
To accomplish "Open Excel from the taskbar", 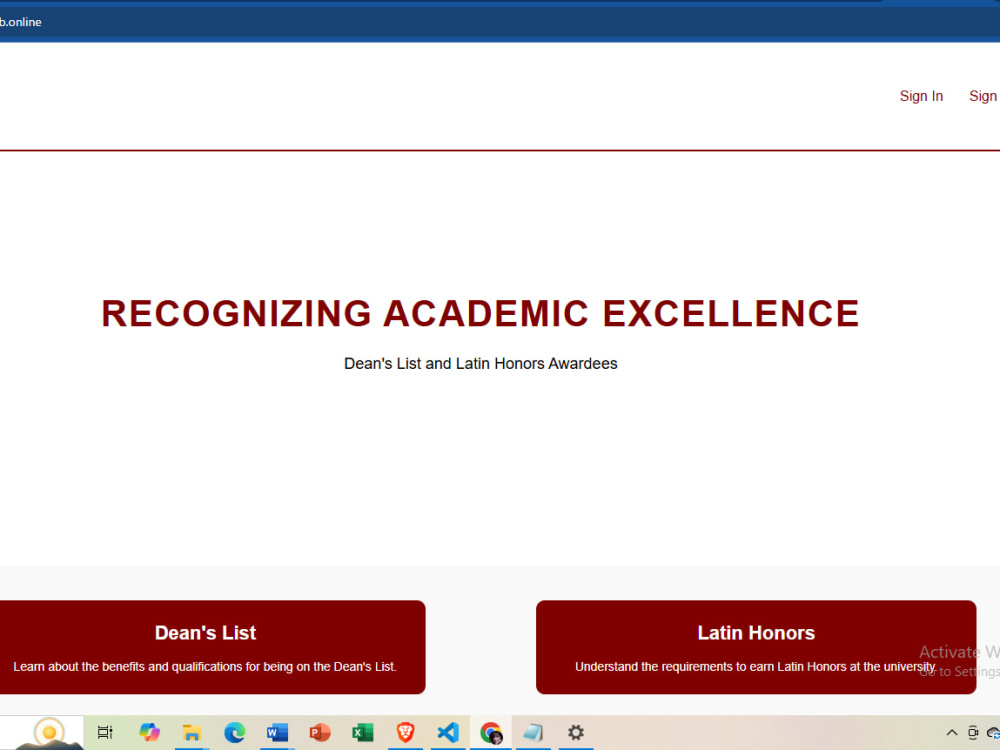I will [363, 732].
